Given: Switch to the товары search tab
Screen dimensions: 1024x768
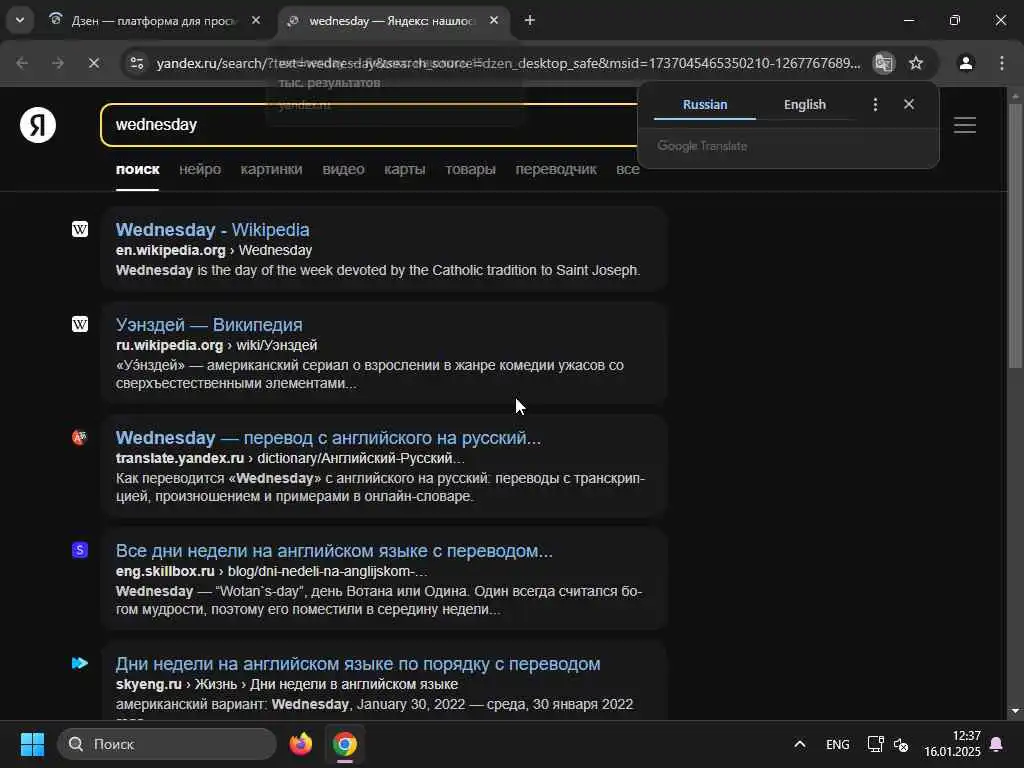Looking at the screenshot, I should click(470, 169).
